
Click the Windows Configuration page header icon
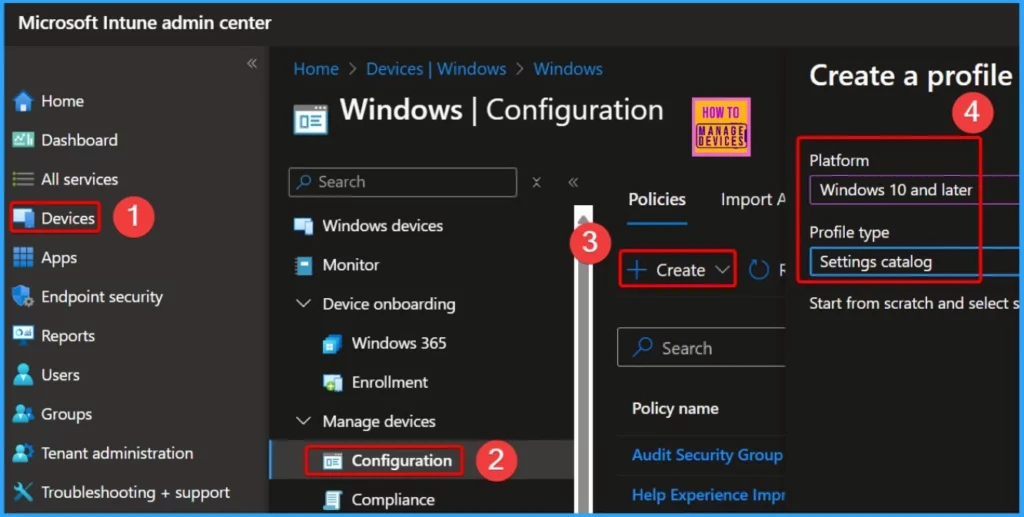click(311, 119)
